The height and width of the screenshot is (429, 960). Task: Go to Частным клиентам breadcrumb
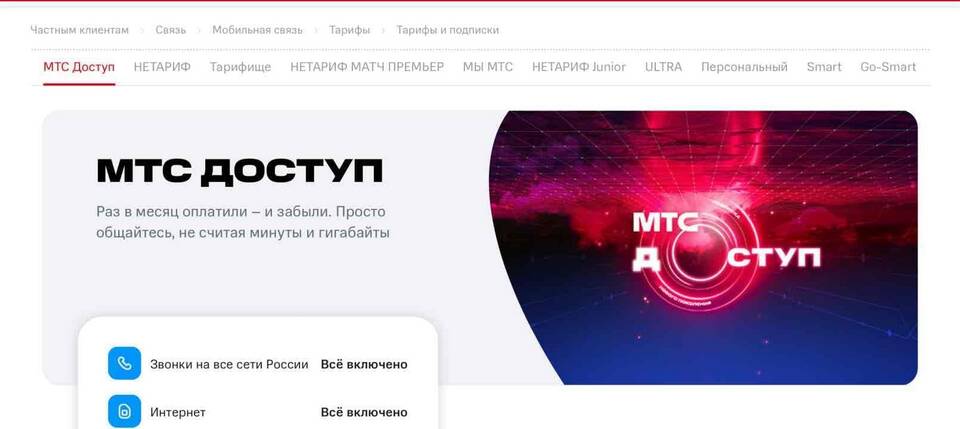(80, 30)
